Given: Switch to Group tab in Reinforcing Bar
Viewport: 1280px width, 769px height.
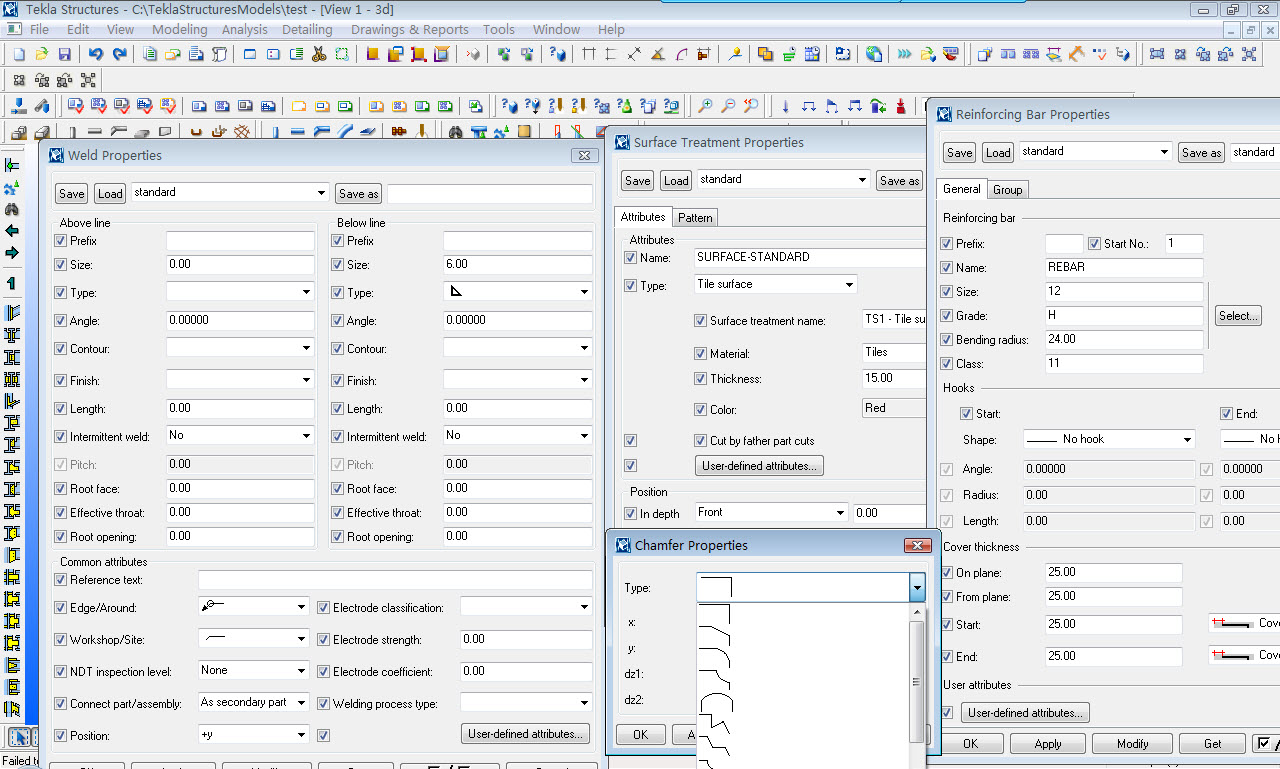Looking at the screenshot, I should click(1008, 189).
